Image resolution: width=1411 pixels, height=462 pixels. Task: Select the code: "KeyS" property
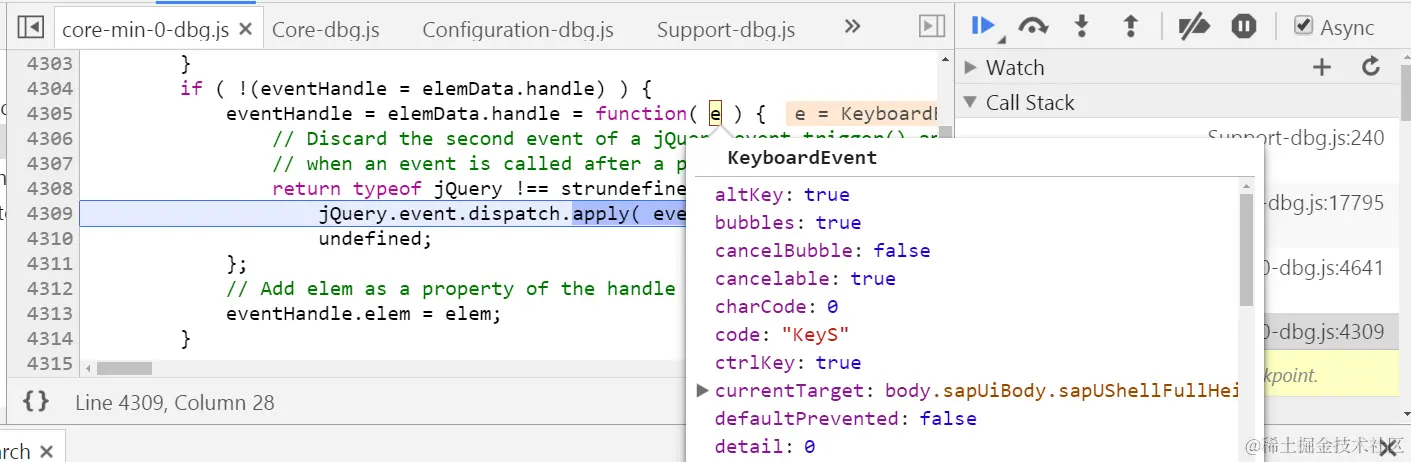click(x=782, y=334)
